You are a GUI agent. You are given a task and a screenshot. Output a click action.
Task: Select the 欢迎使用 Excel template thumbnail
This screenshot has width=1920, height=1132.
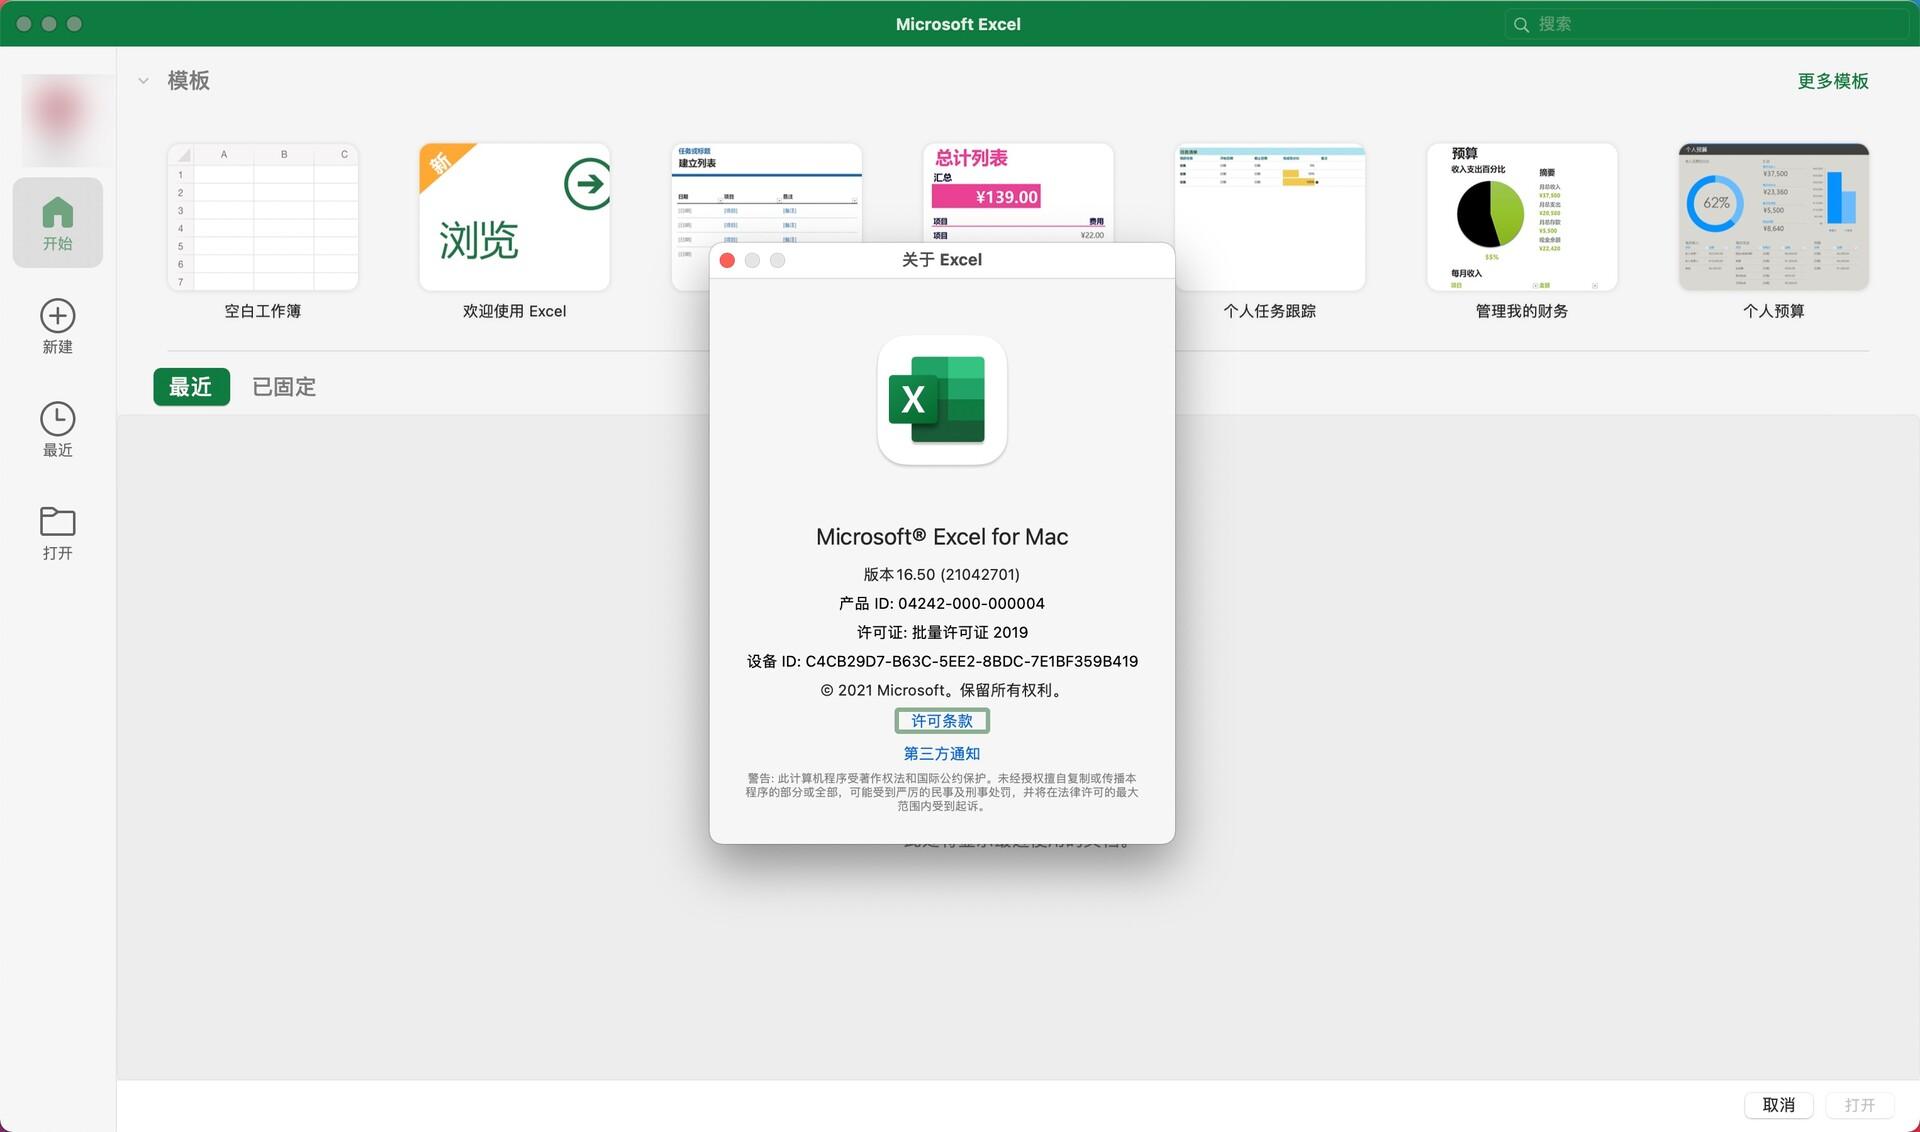tap(514, 217)
